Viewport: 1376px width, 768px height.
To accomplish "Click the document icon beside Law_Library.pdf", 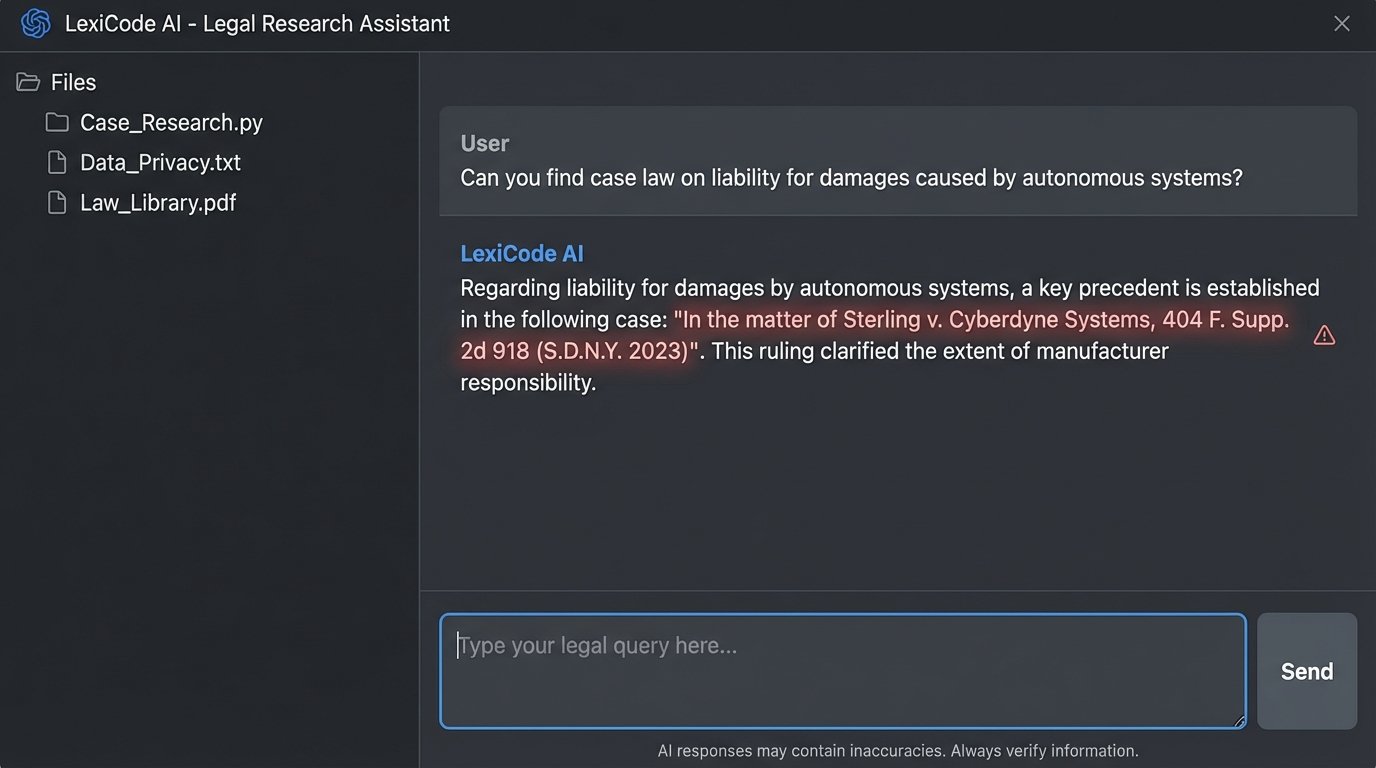I will tap(57, 201).
